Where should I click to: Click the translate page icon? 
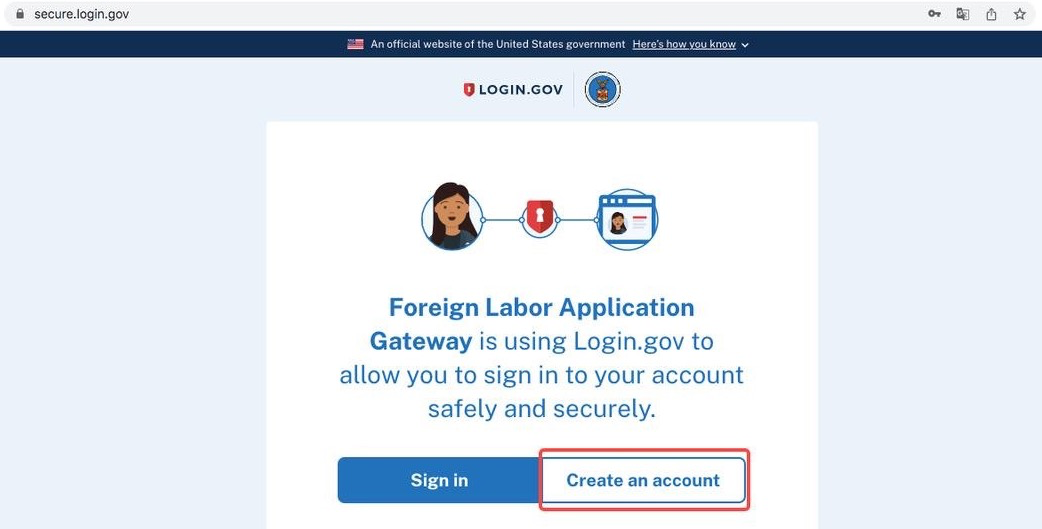pyautogui.click(x=962, y=14)
